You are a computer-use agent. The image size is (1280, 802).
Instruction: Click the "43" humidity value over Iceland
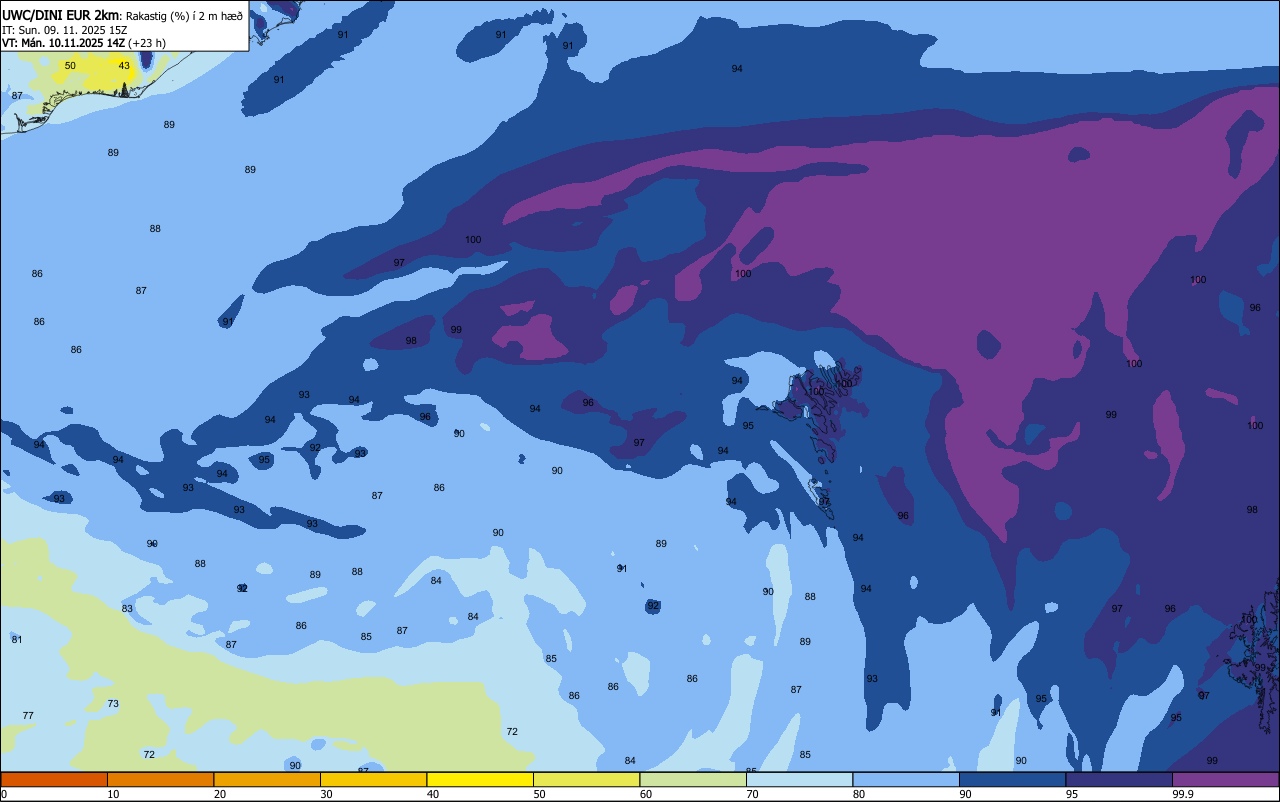coord(124,66)
